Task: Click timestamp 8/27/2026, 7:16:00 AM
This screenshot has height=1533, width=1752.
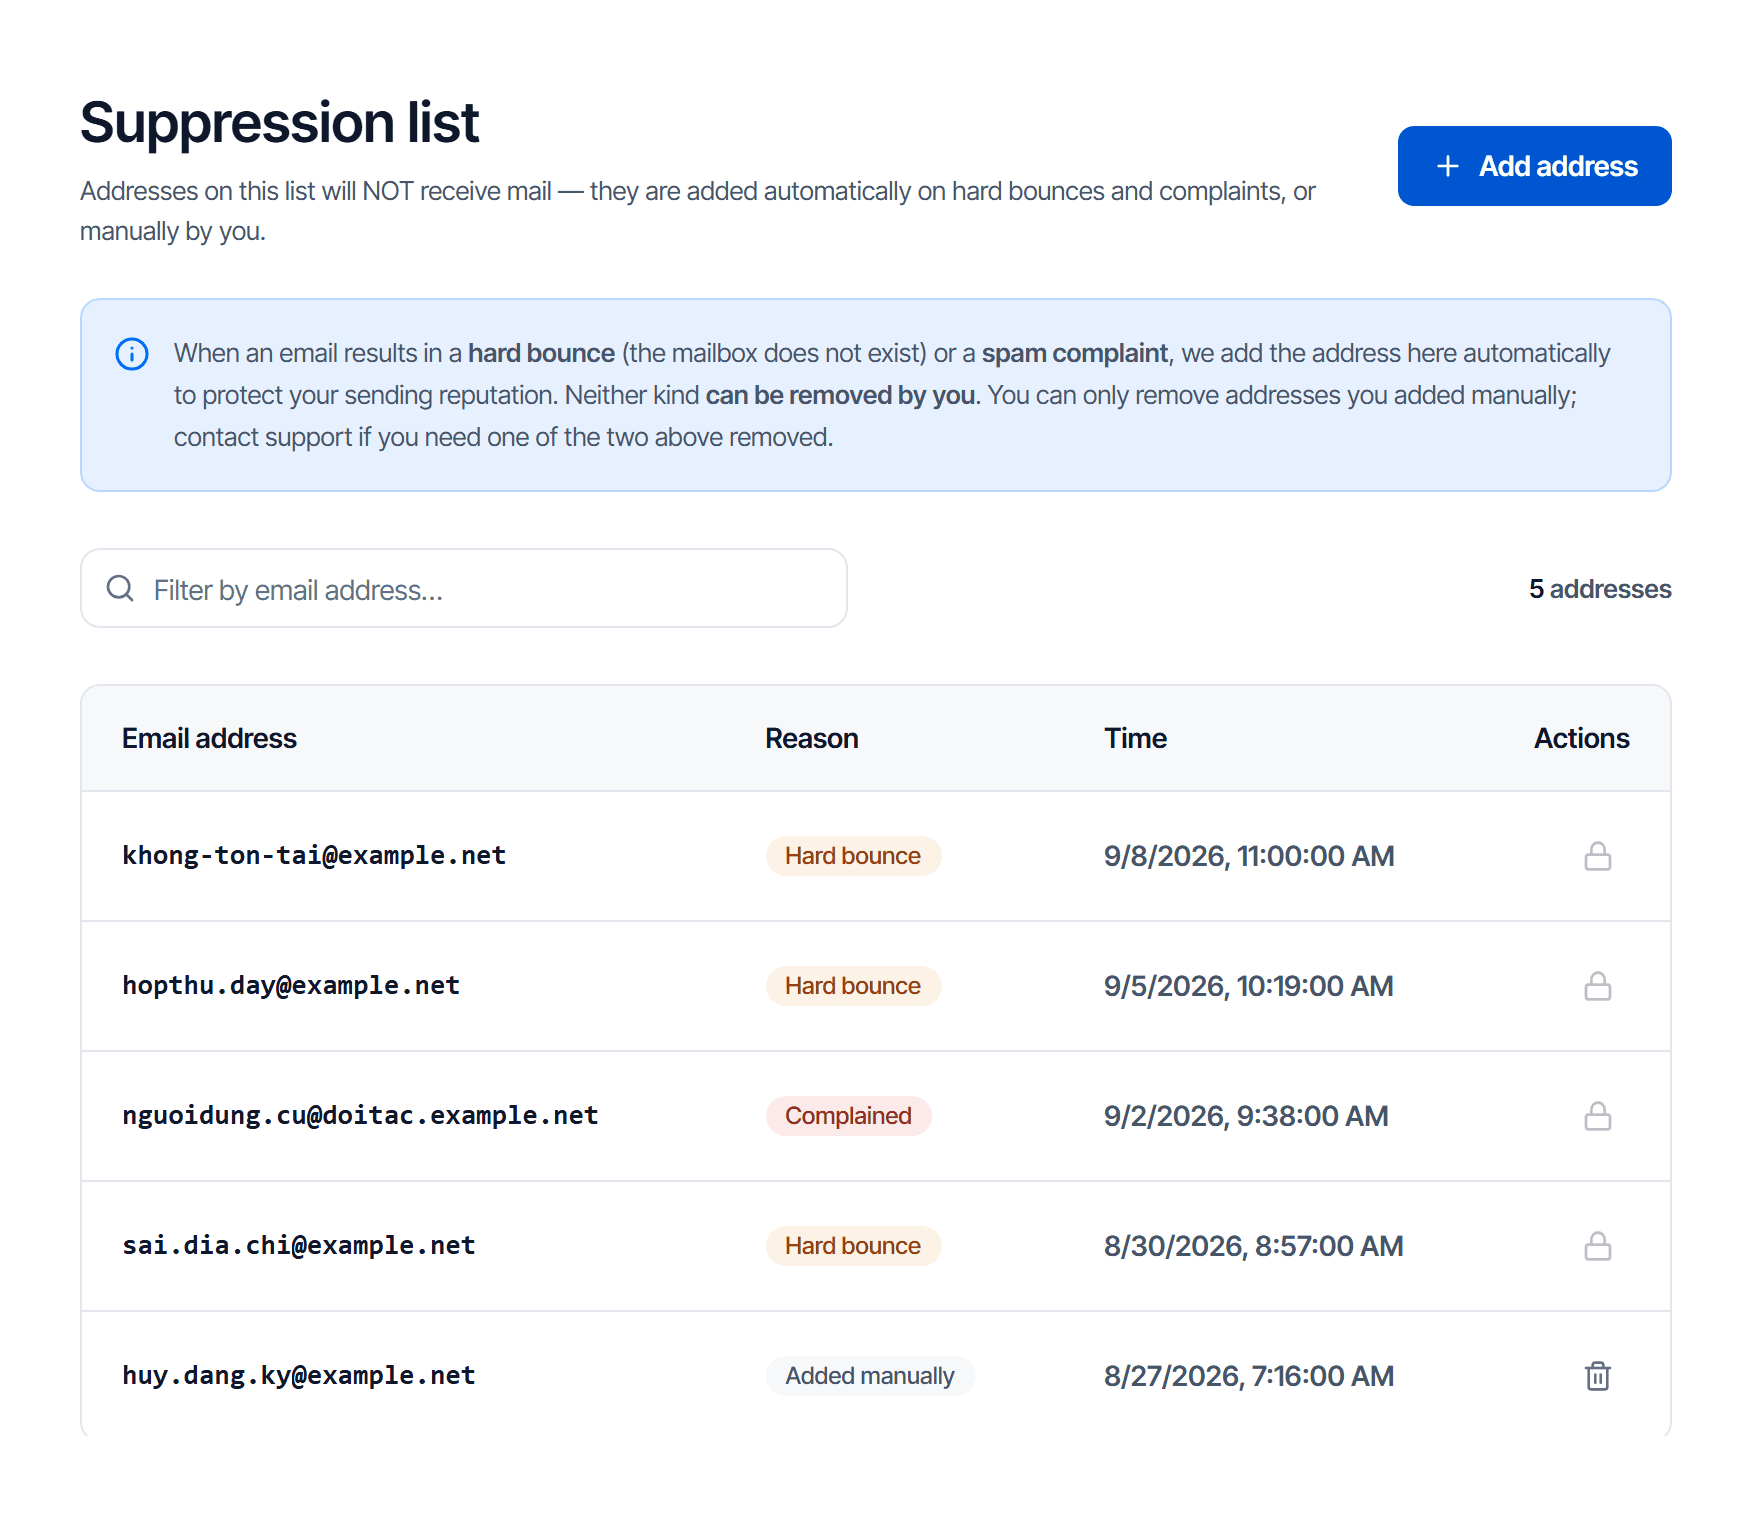Action: point(1249,1376)
